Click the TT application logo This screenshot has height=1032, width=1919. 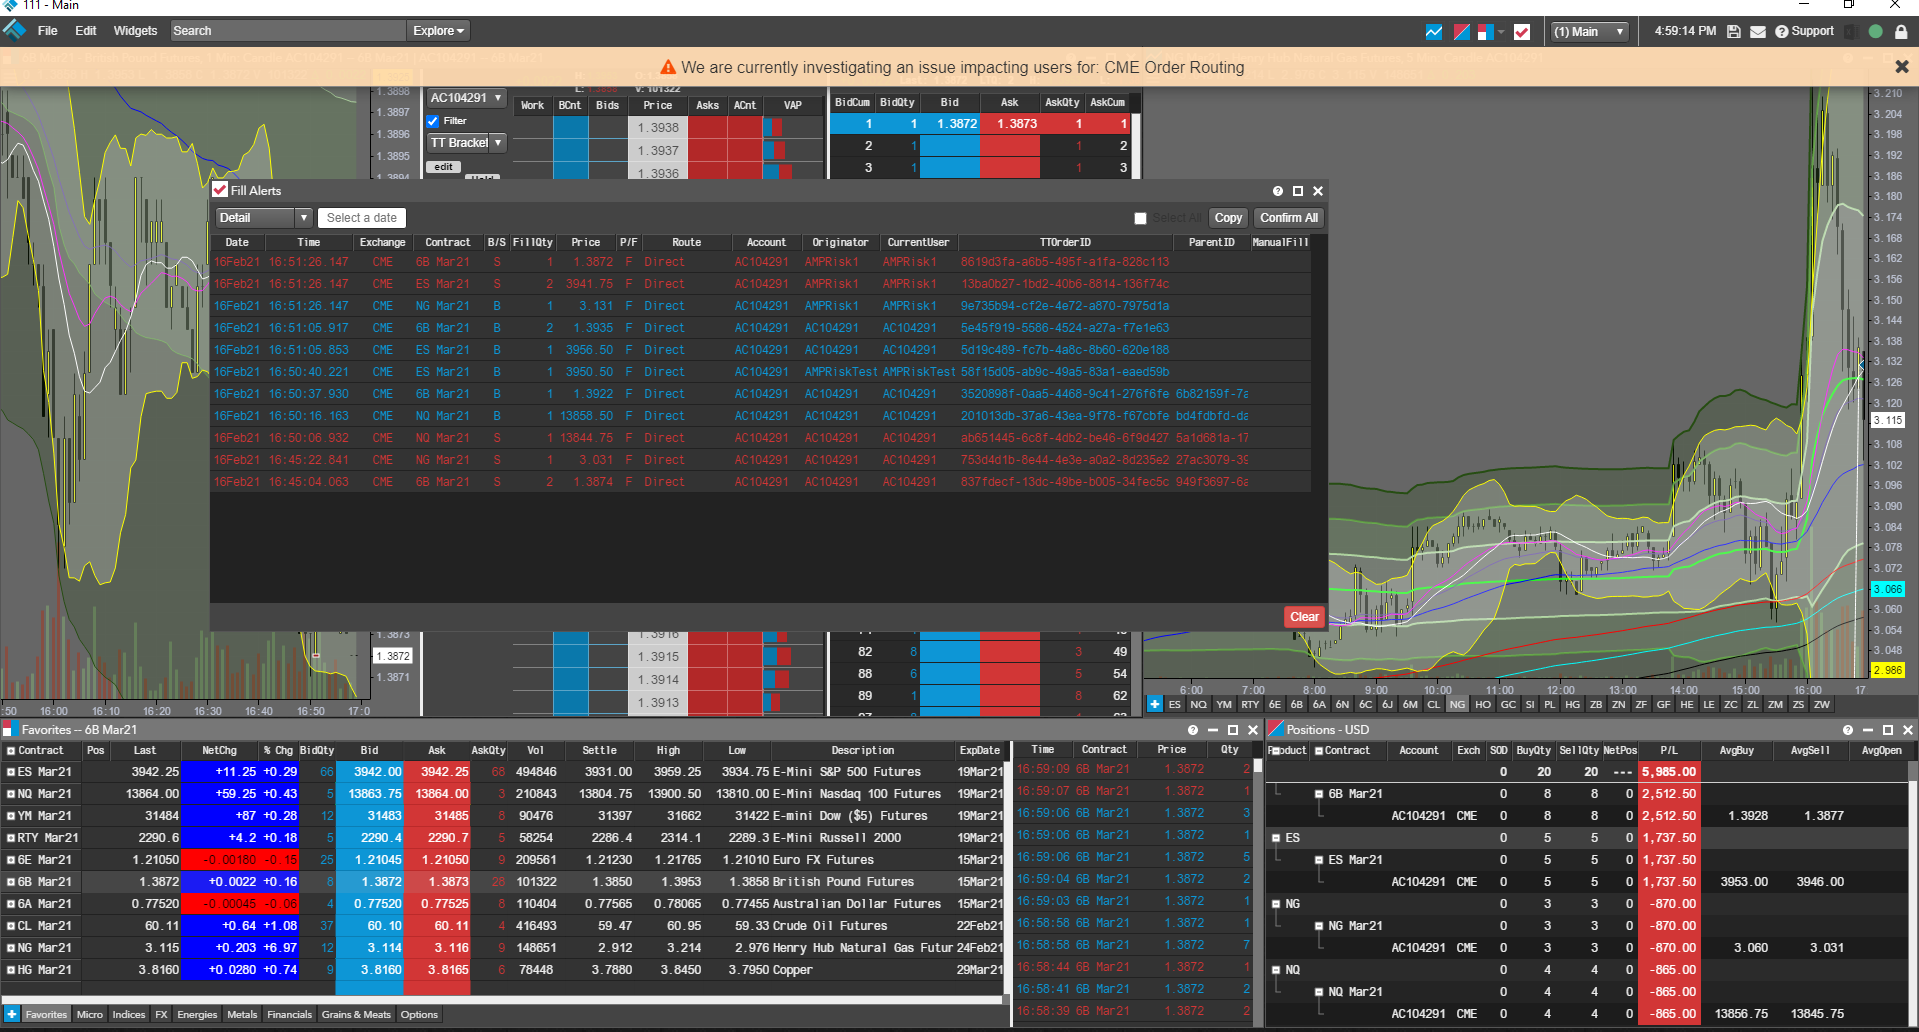click(14, 31)
